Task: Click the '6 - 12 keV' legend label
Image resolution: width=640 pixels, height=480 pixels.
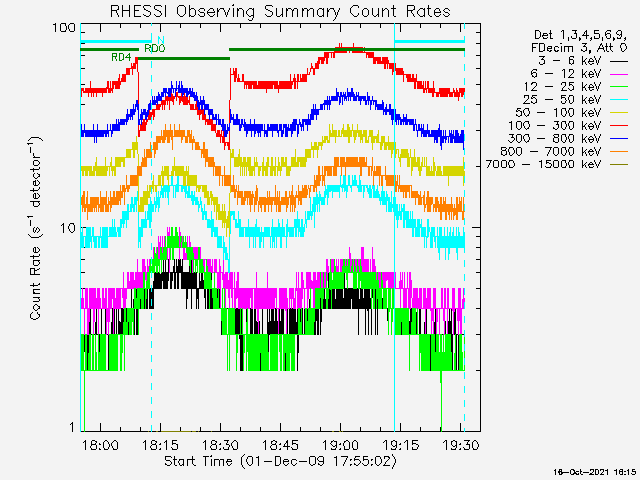Action: coord(566,74)
